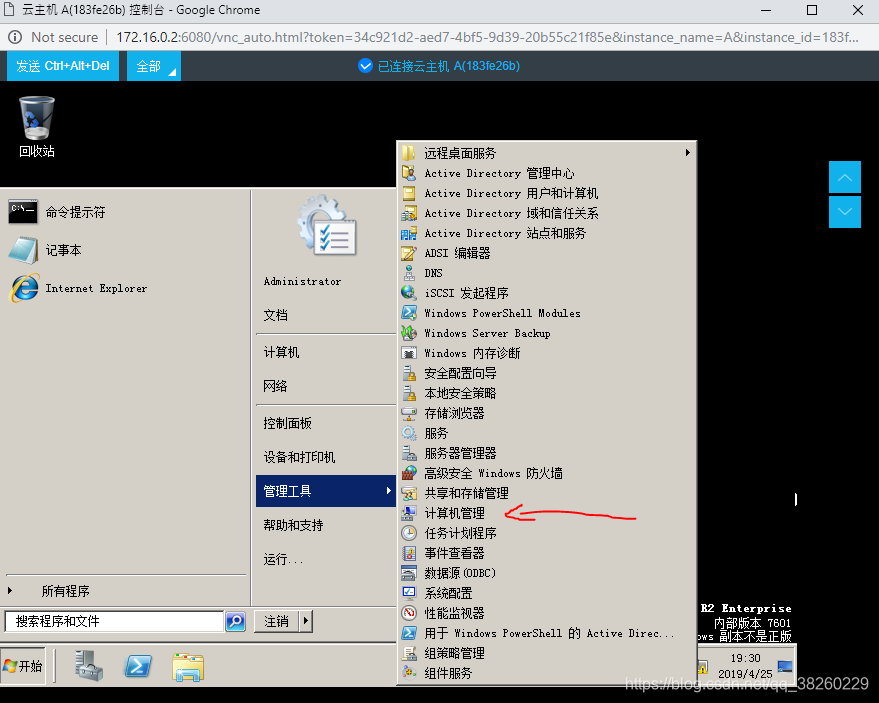Send Ctrl+Alt+Del to the VM

[x=63, y=66]
